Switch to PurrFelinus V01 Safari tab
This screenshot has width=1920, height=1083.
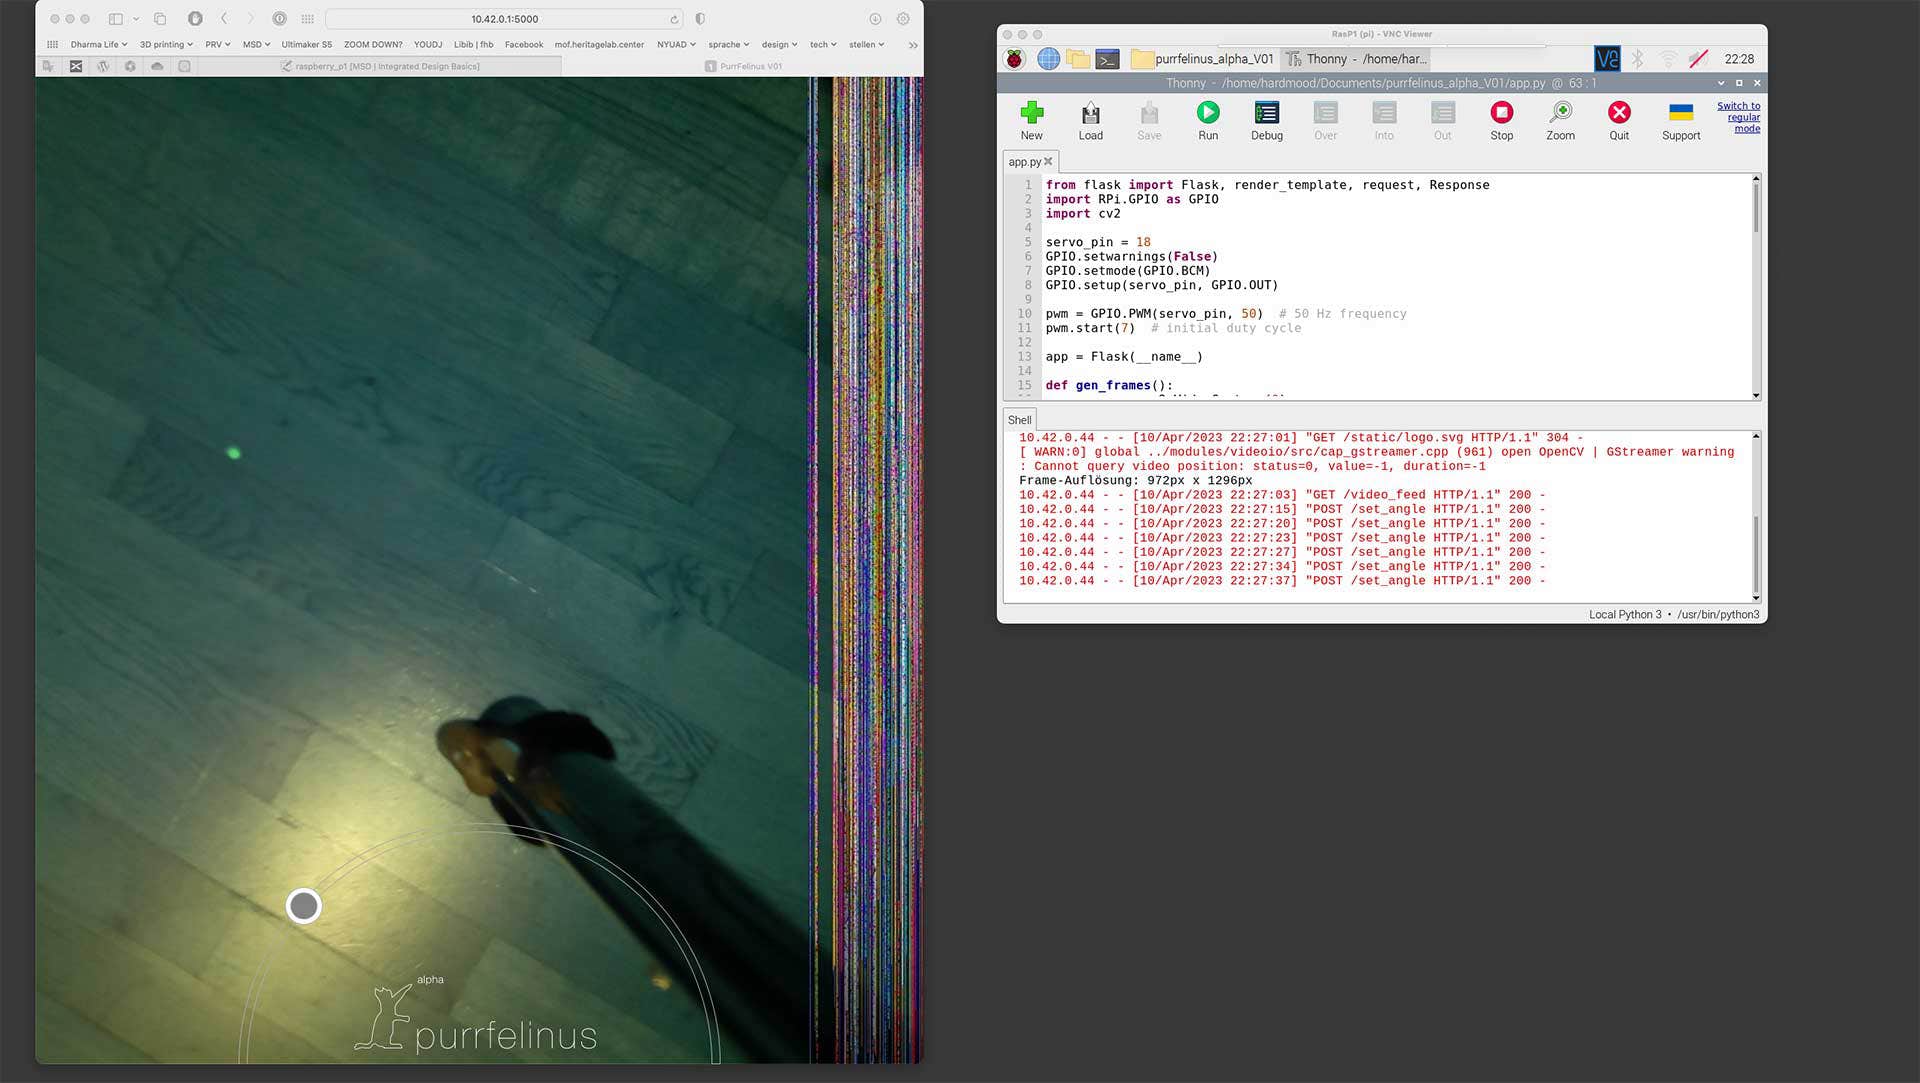[x=743, y=66]
